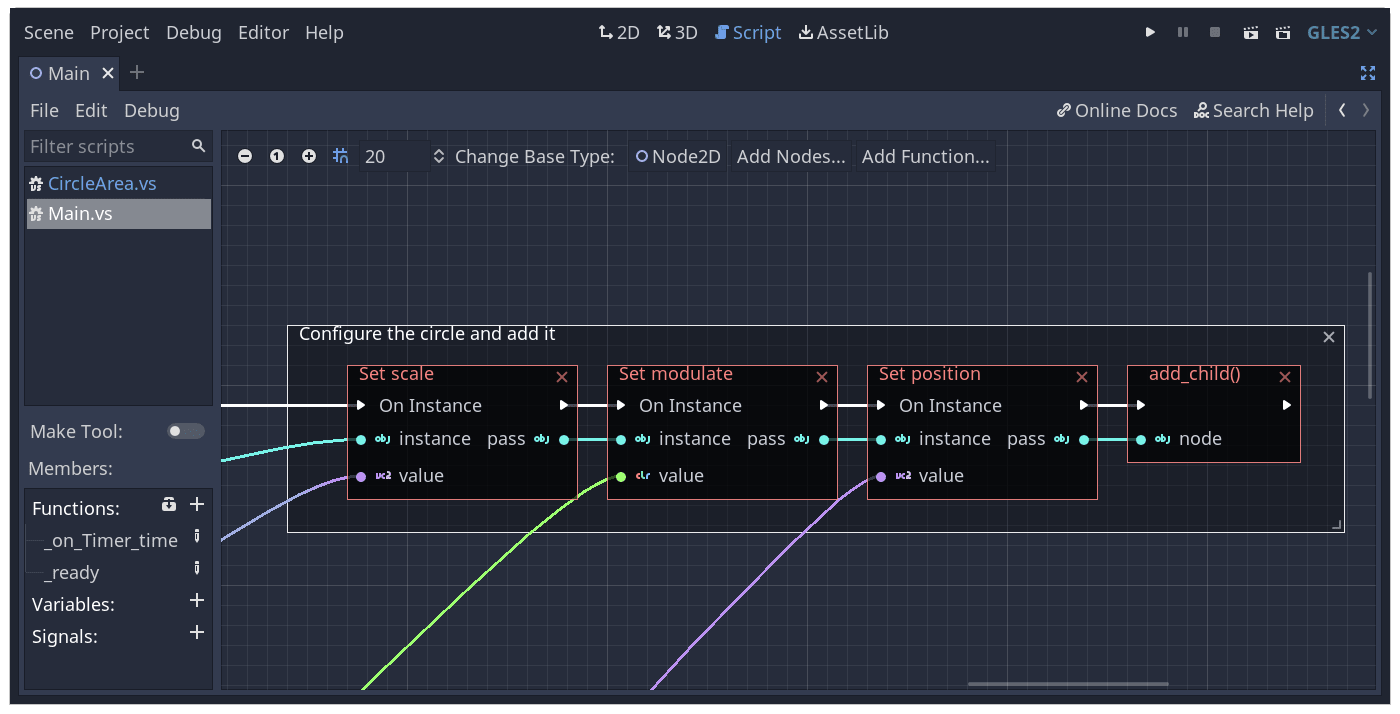The height and width of the screenshot is (714, 1400).
Task: Open the Project menu
Action: 119,31
